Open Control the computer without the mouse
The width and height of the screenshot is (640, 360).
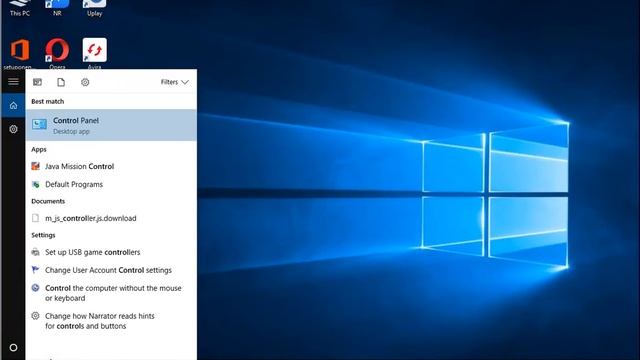click(111, 293)
